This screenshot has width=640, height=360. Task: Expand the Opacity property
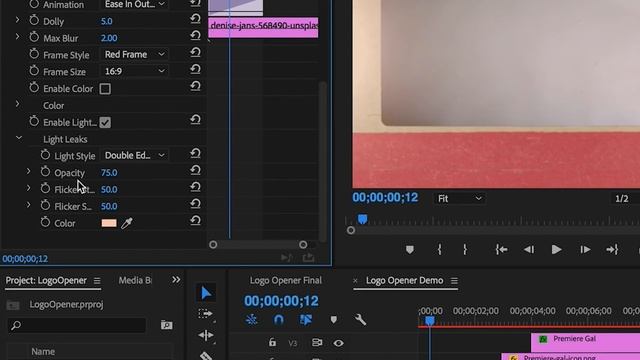click(x=28, y=171)
